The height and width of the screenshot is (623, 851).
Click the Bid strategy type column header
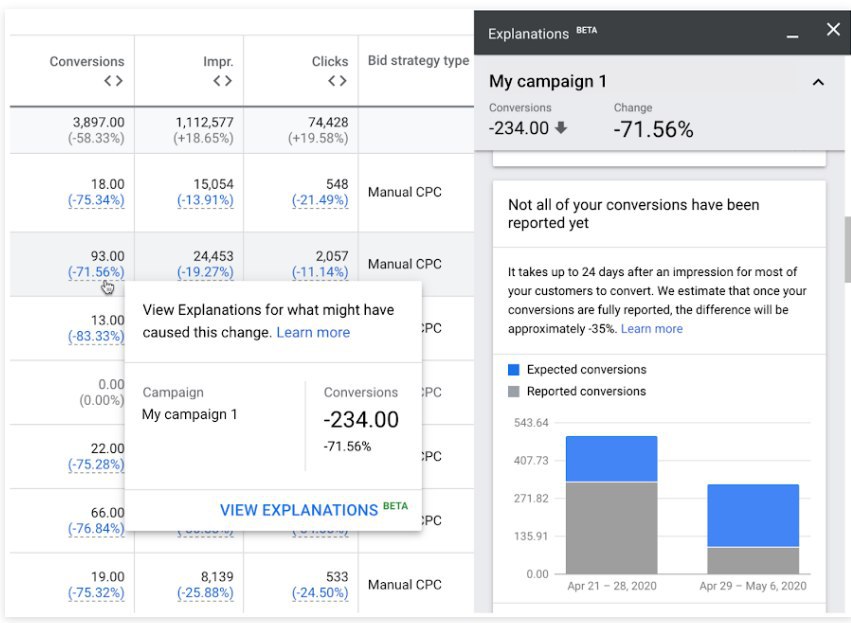(x=418, y=61)
